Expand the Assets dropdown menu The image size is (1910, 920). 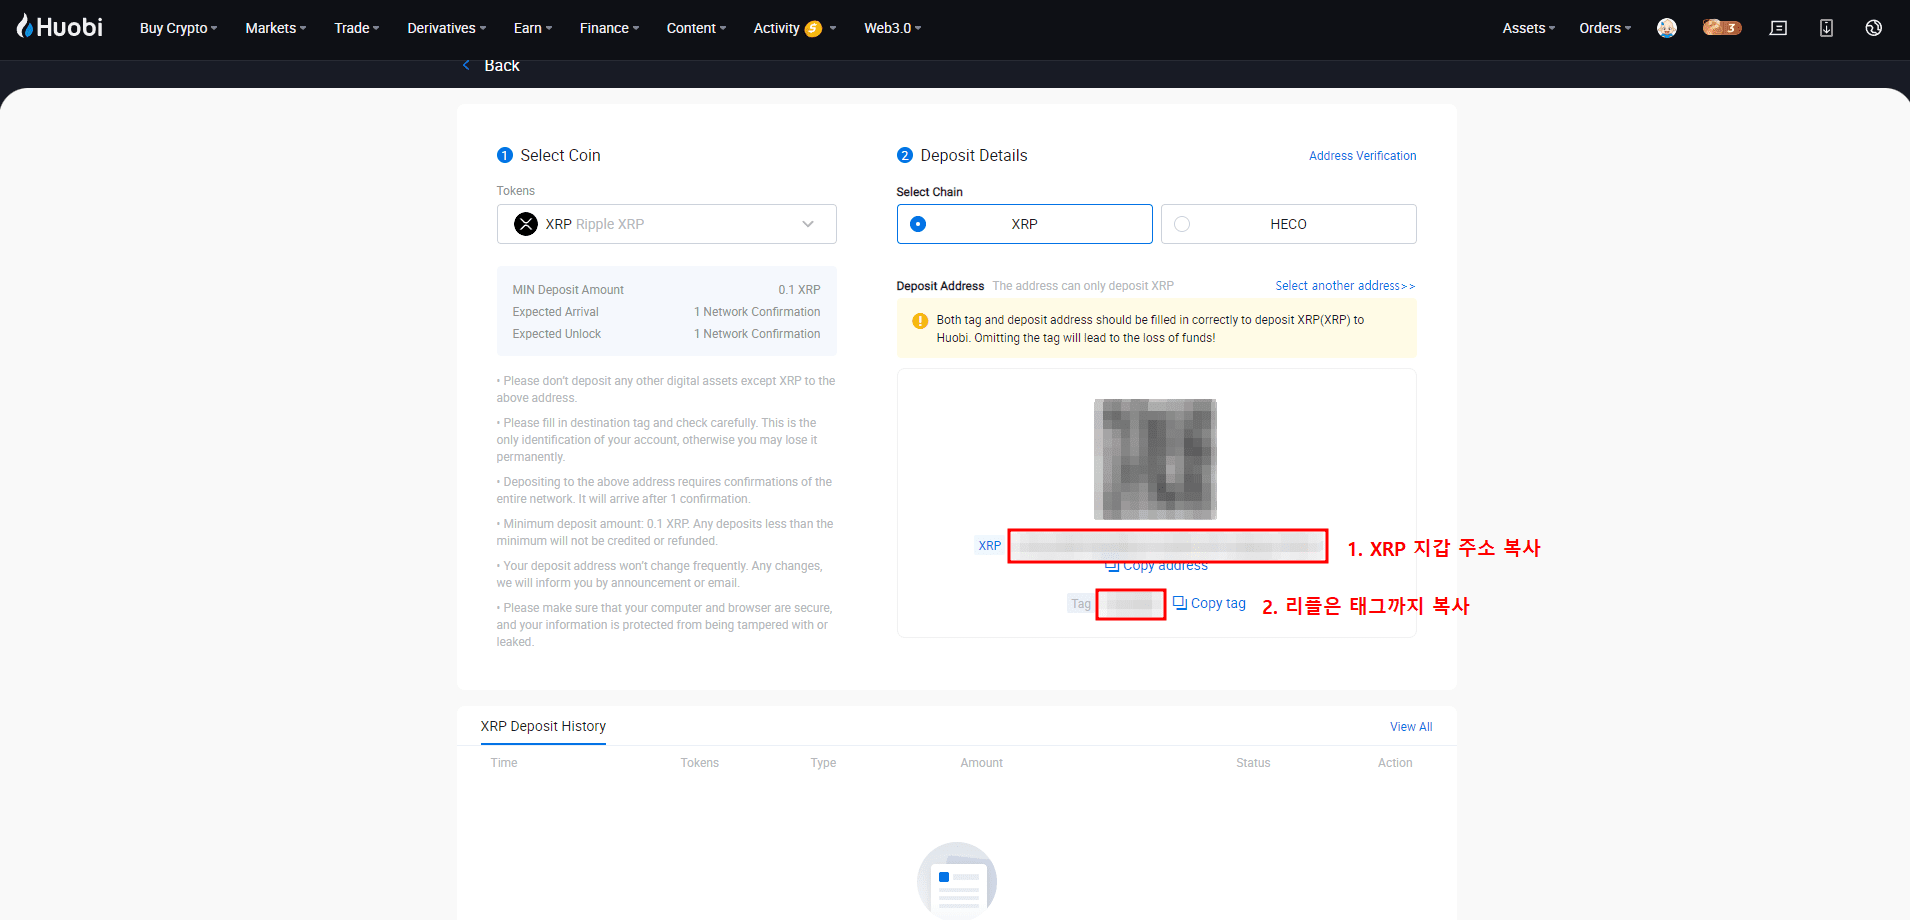(1528, 28)
